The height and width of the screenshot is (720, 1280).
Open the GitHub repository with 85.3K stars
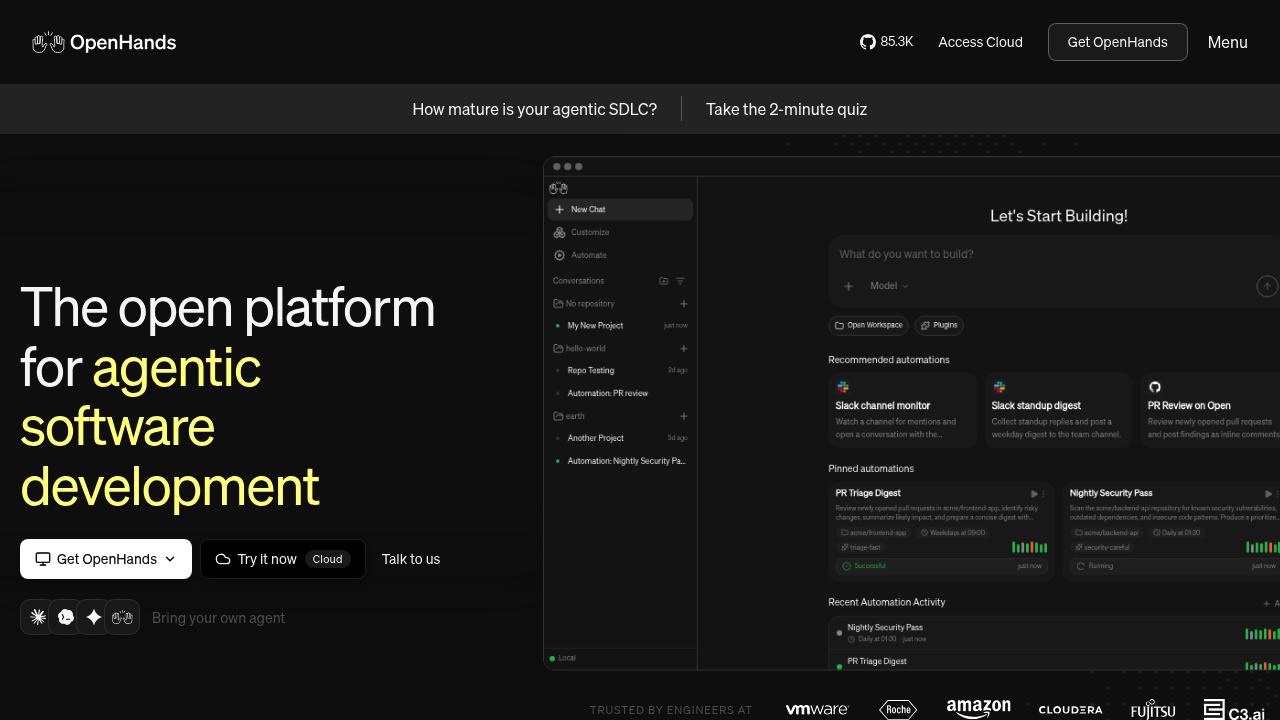[886, 42]
